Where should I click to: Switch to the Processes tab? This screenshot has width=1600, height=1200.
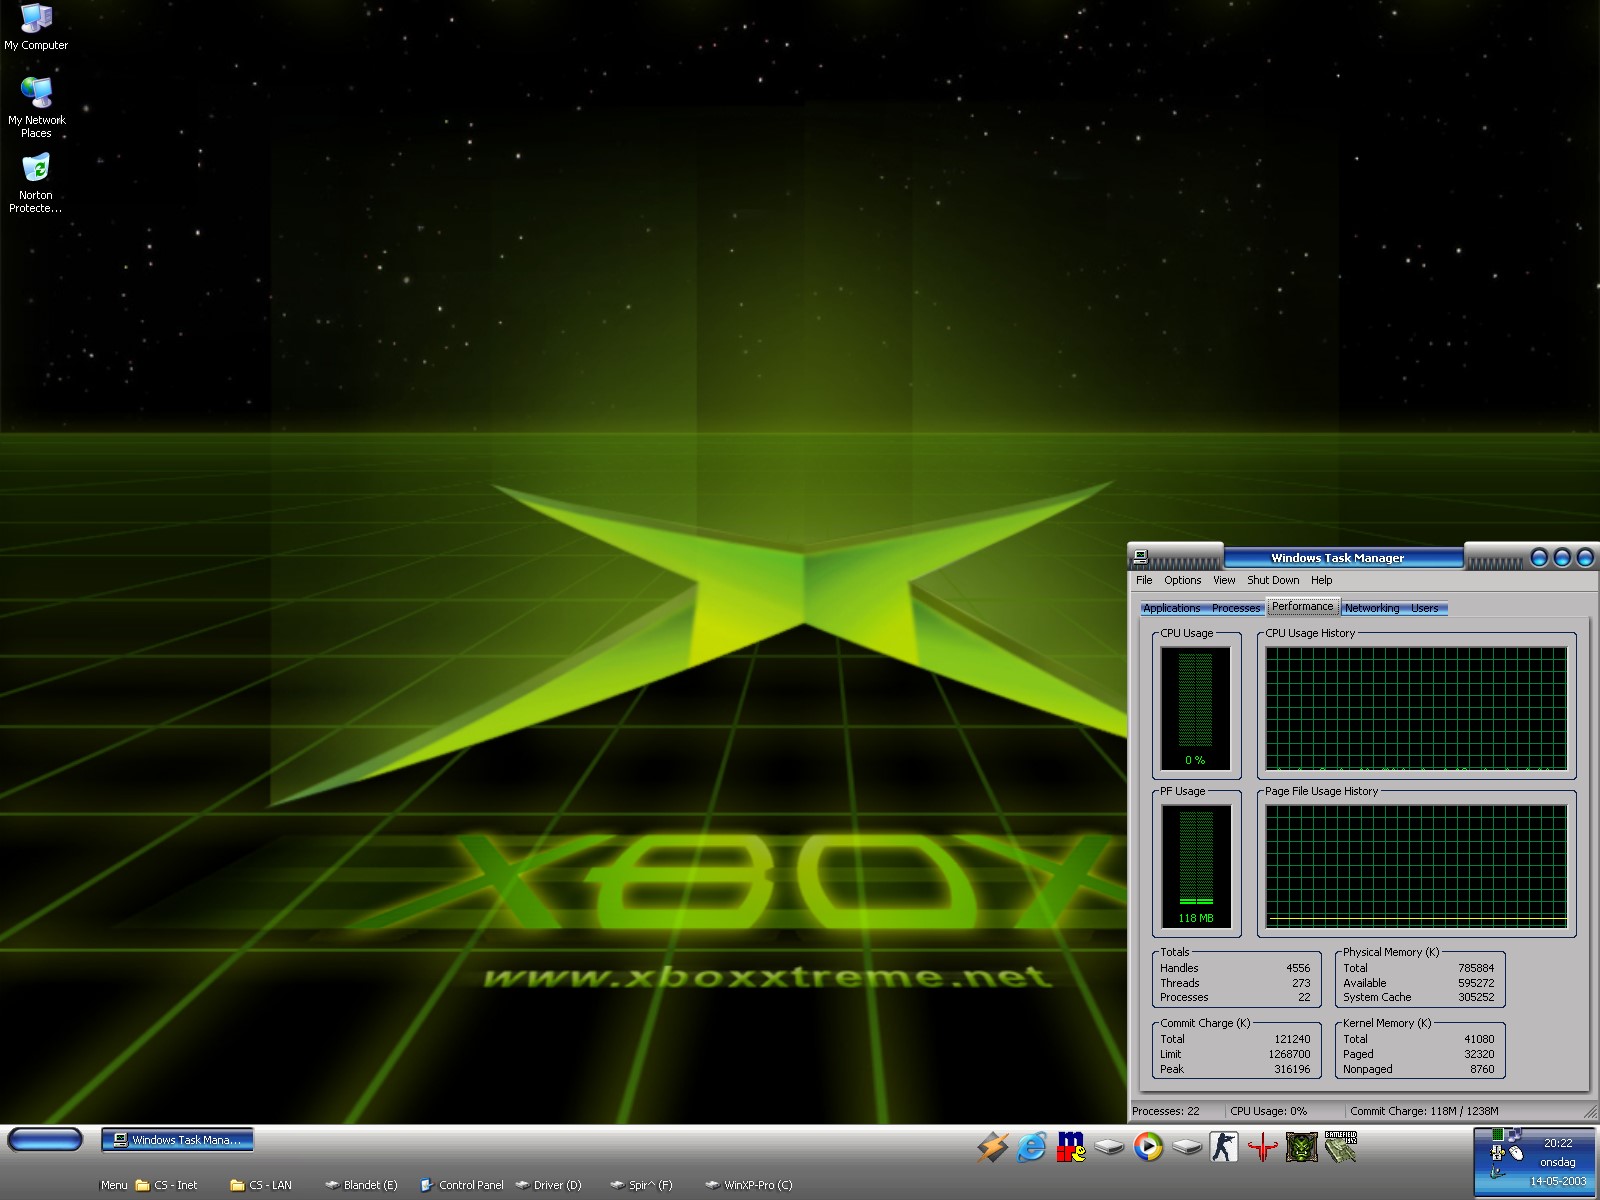tap(1236, 608)
